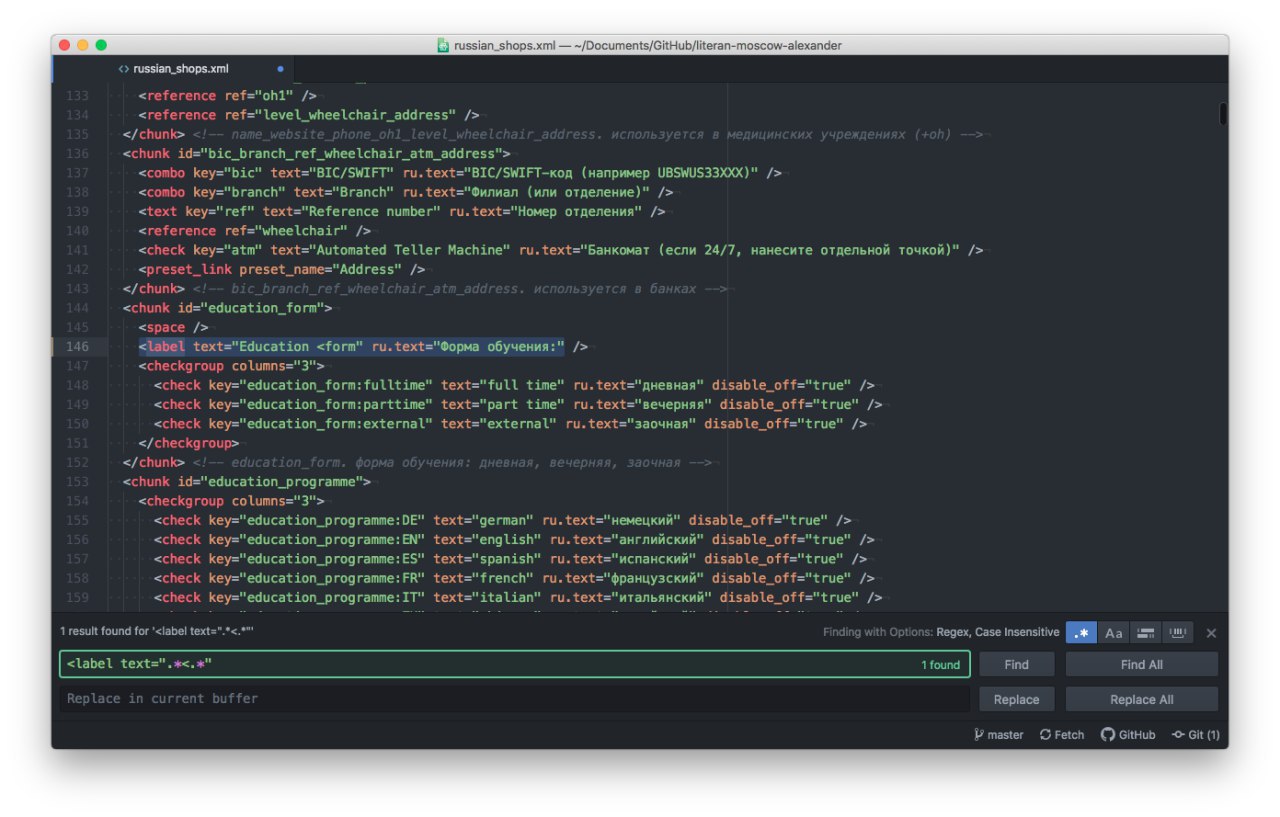
Task: Click the chunk id "education_form" text
Action: tap(266, 308)
